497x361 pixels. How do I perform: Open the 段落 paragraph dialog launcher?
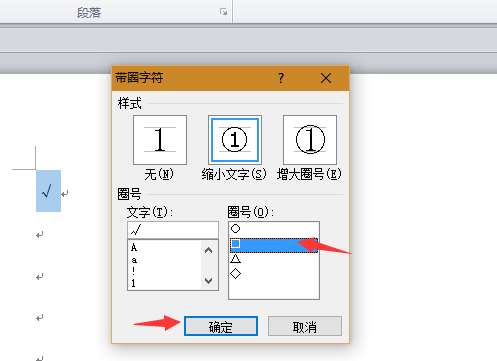point(223,12)
